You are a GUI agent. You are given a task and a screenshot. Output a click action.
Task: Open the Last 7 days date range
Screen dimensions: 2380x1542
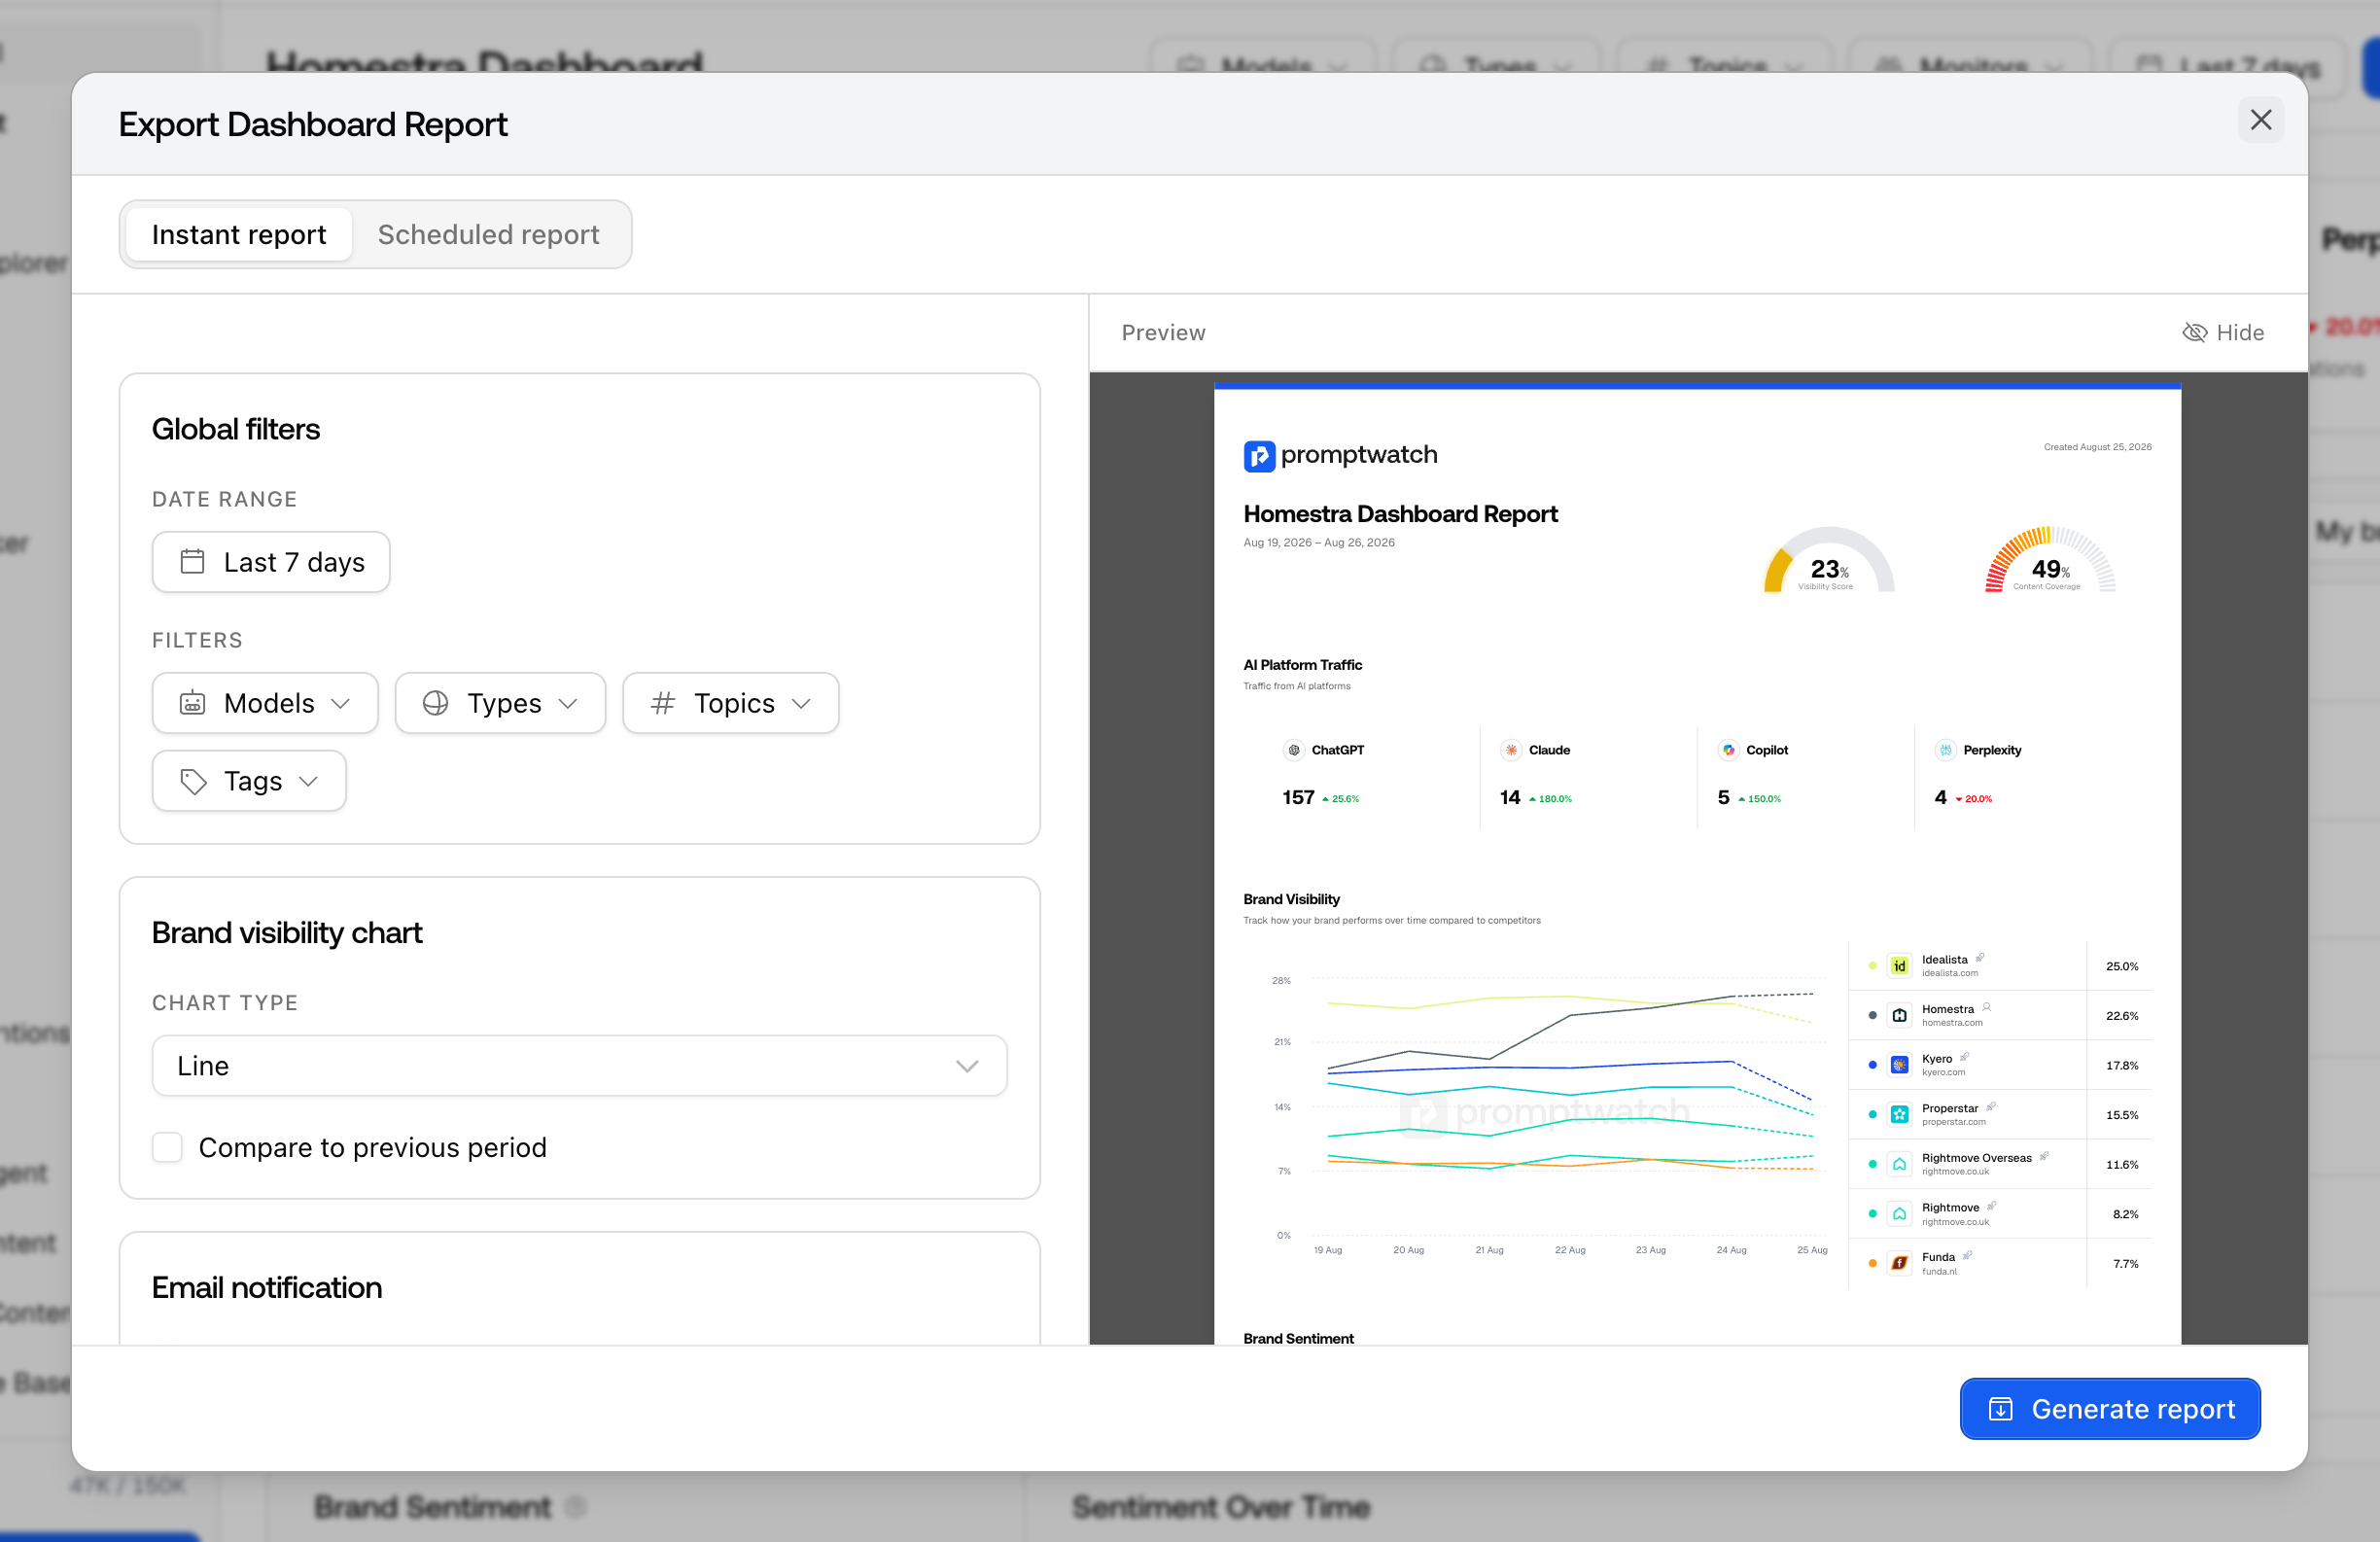click(271, 562)
